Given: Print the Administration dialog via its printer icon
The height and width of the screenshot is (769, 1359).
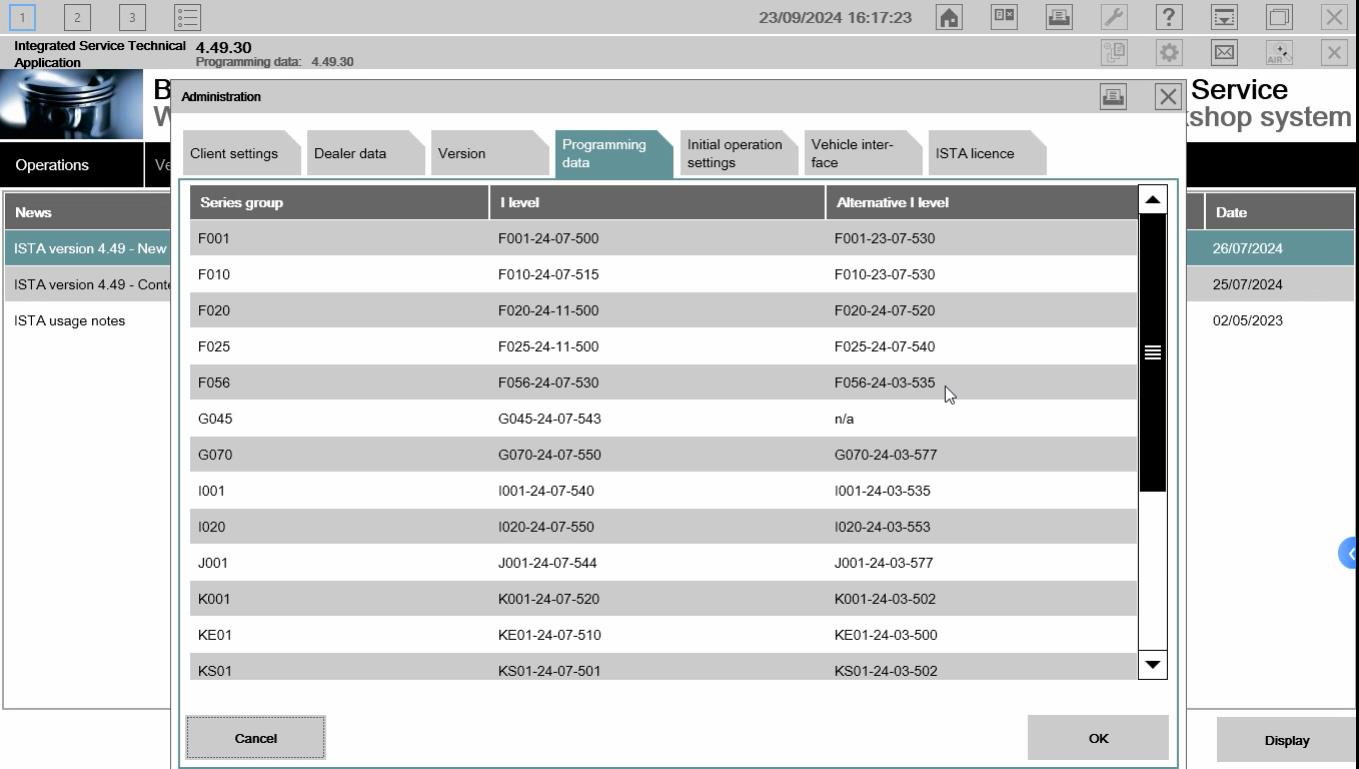Looking at the screenshot, I should point(1113,97).
